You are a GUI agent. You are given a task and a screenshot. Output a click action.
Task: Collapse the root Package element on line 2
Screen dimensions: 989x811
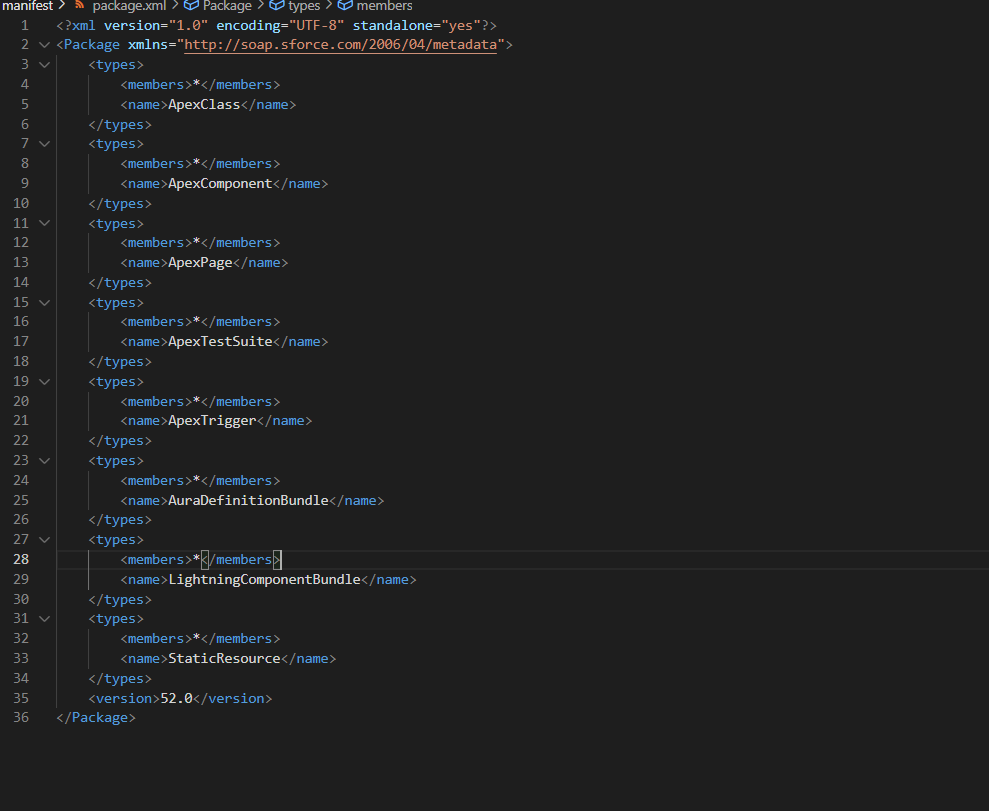44,44
